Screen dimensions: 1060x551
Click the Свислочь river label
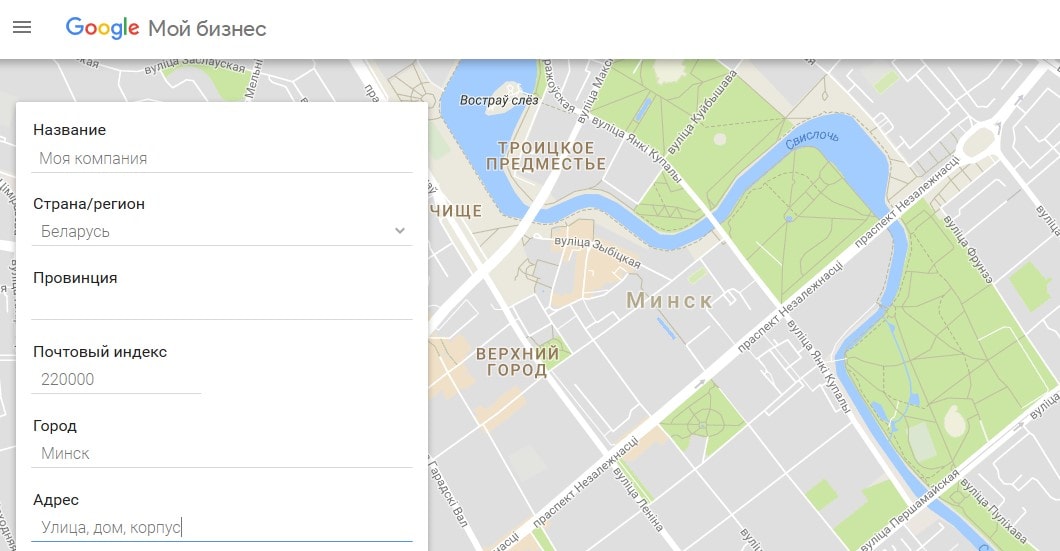point(812,138)
